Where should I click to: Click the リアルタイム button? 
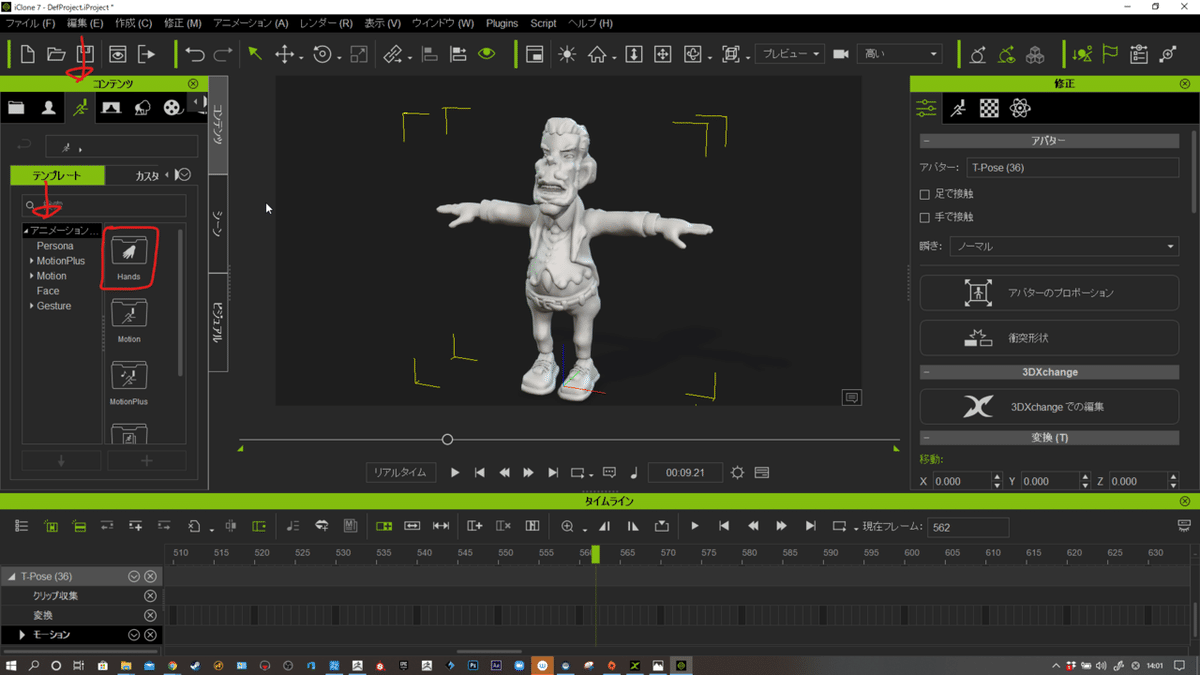[x=401, y=472]
